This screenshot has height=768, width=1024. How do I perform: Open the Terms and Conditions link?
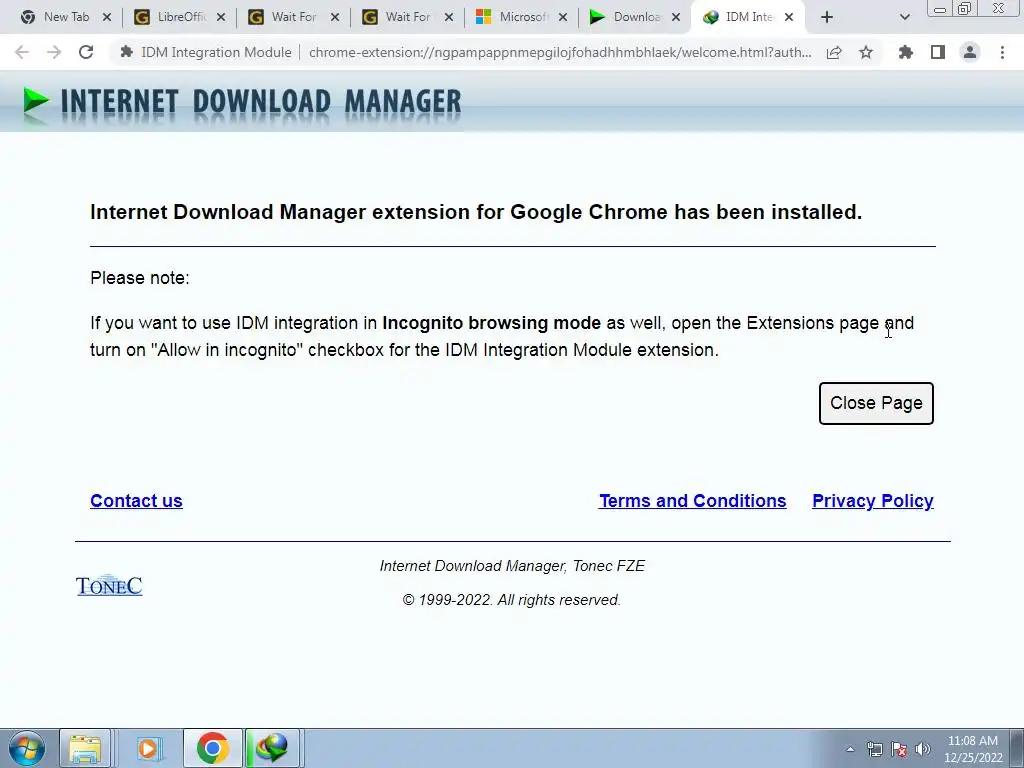[692, 501]
